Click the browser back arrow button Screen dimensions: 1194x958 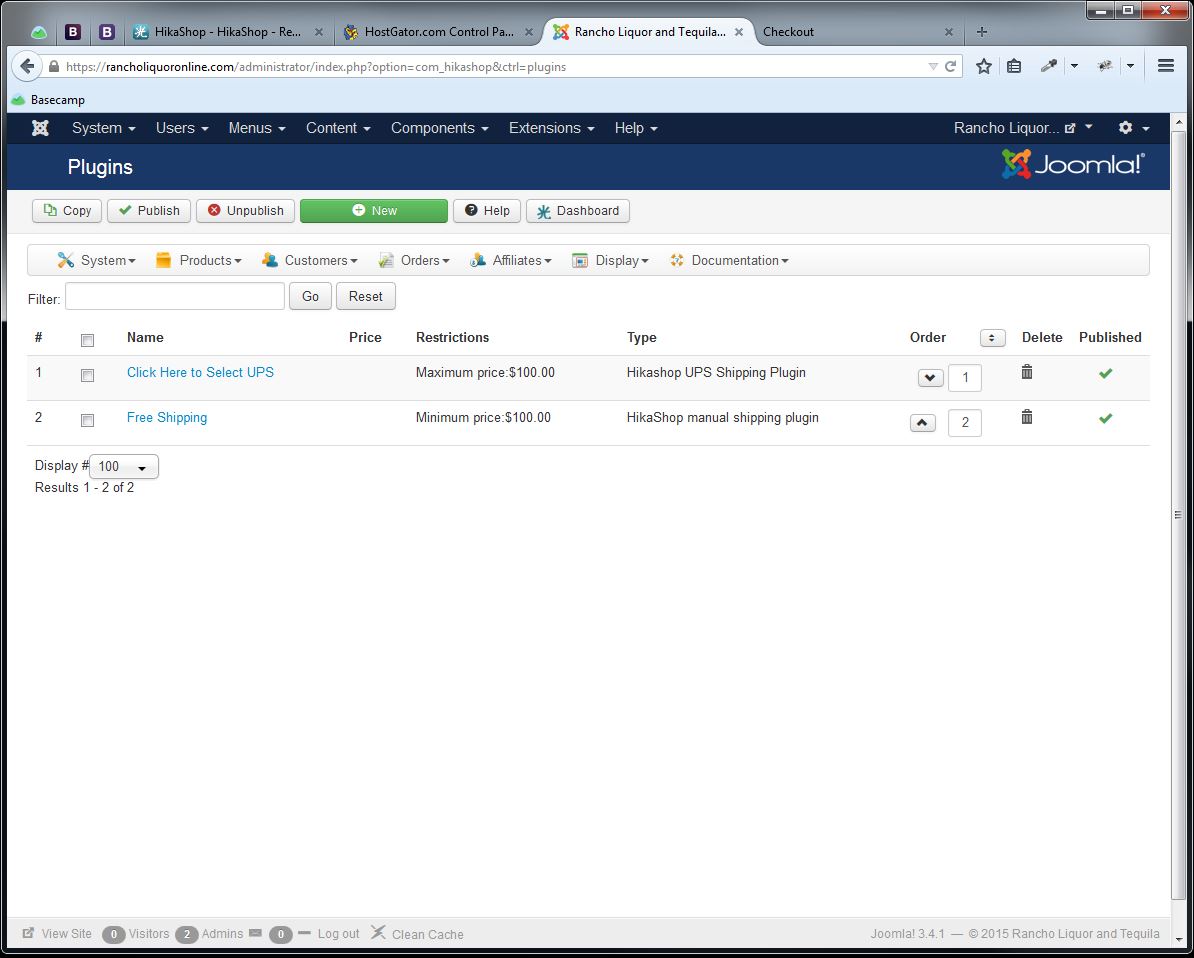[x=27, y=66]
